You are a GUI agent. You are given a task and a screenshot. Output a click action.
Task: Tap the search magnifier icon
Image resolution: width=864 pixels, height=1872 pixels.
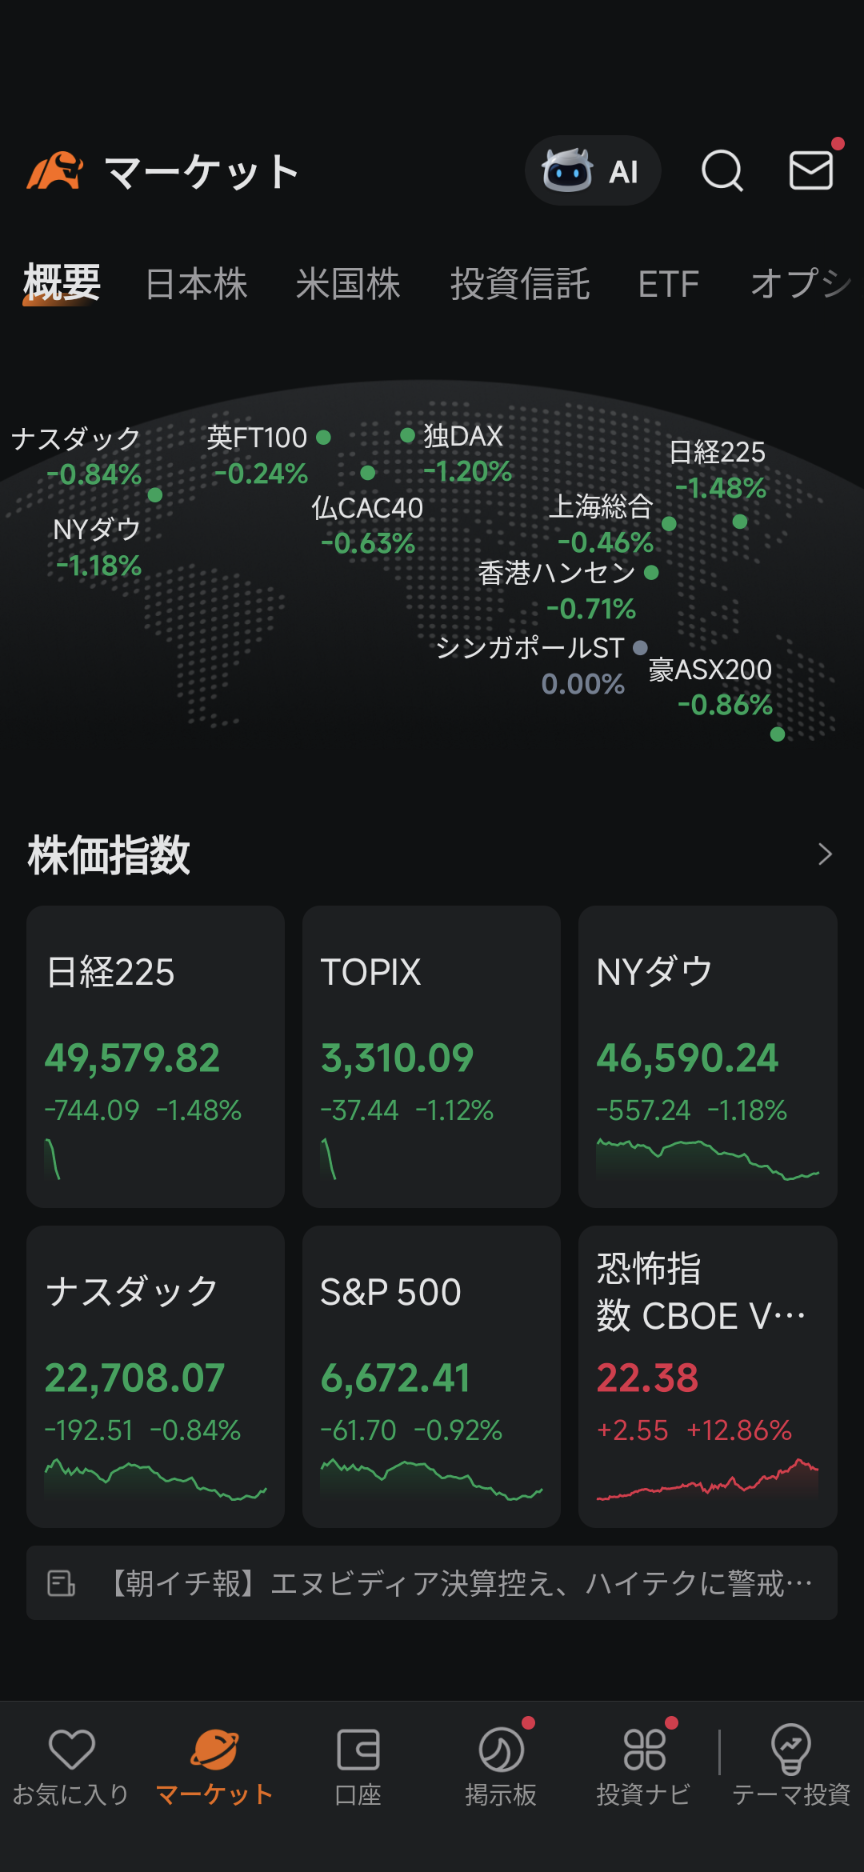point(722,171)
